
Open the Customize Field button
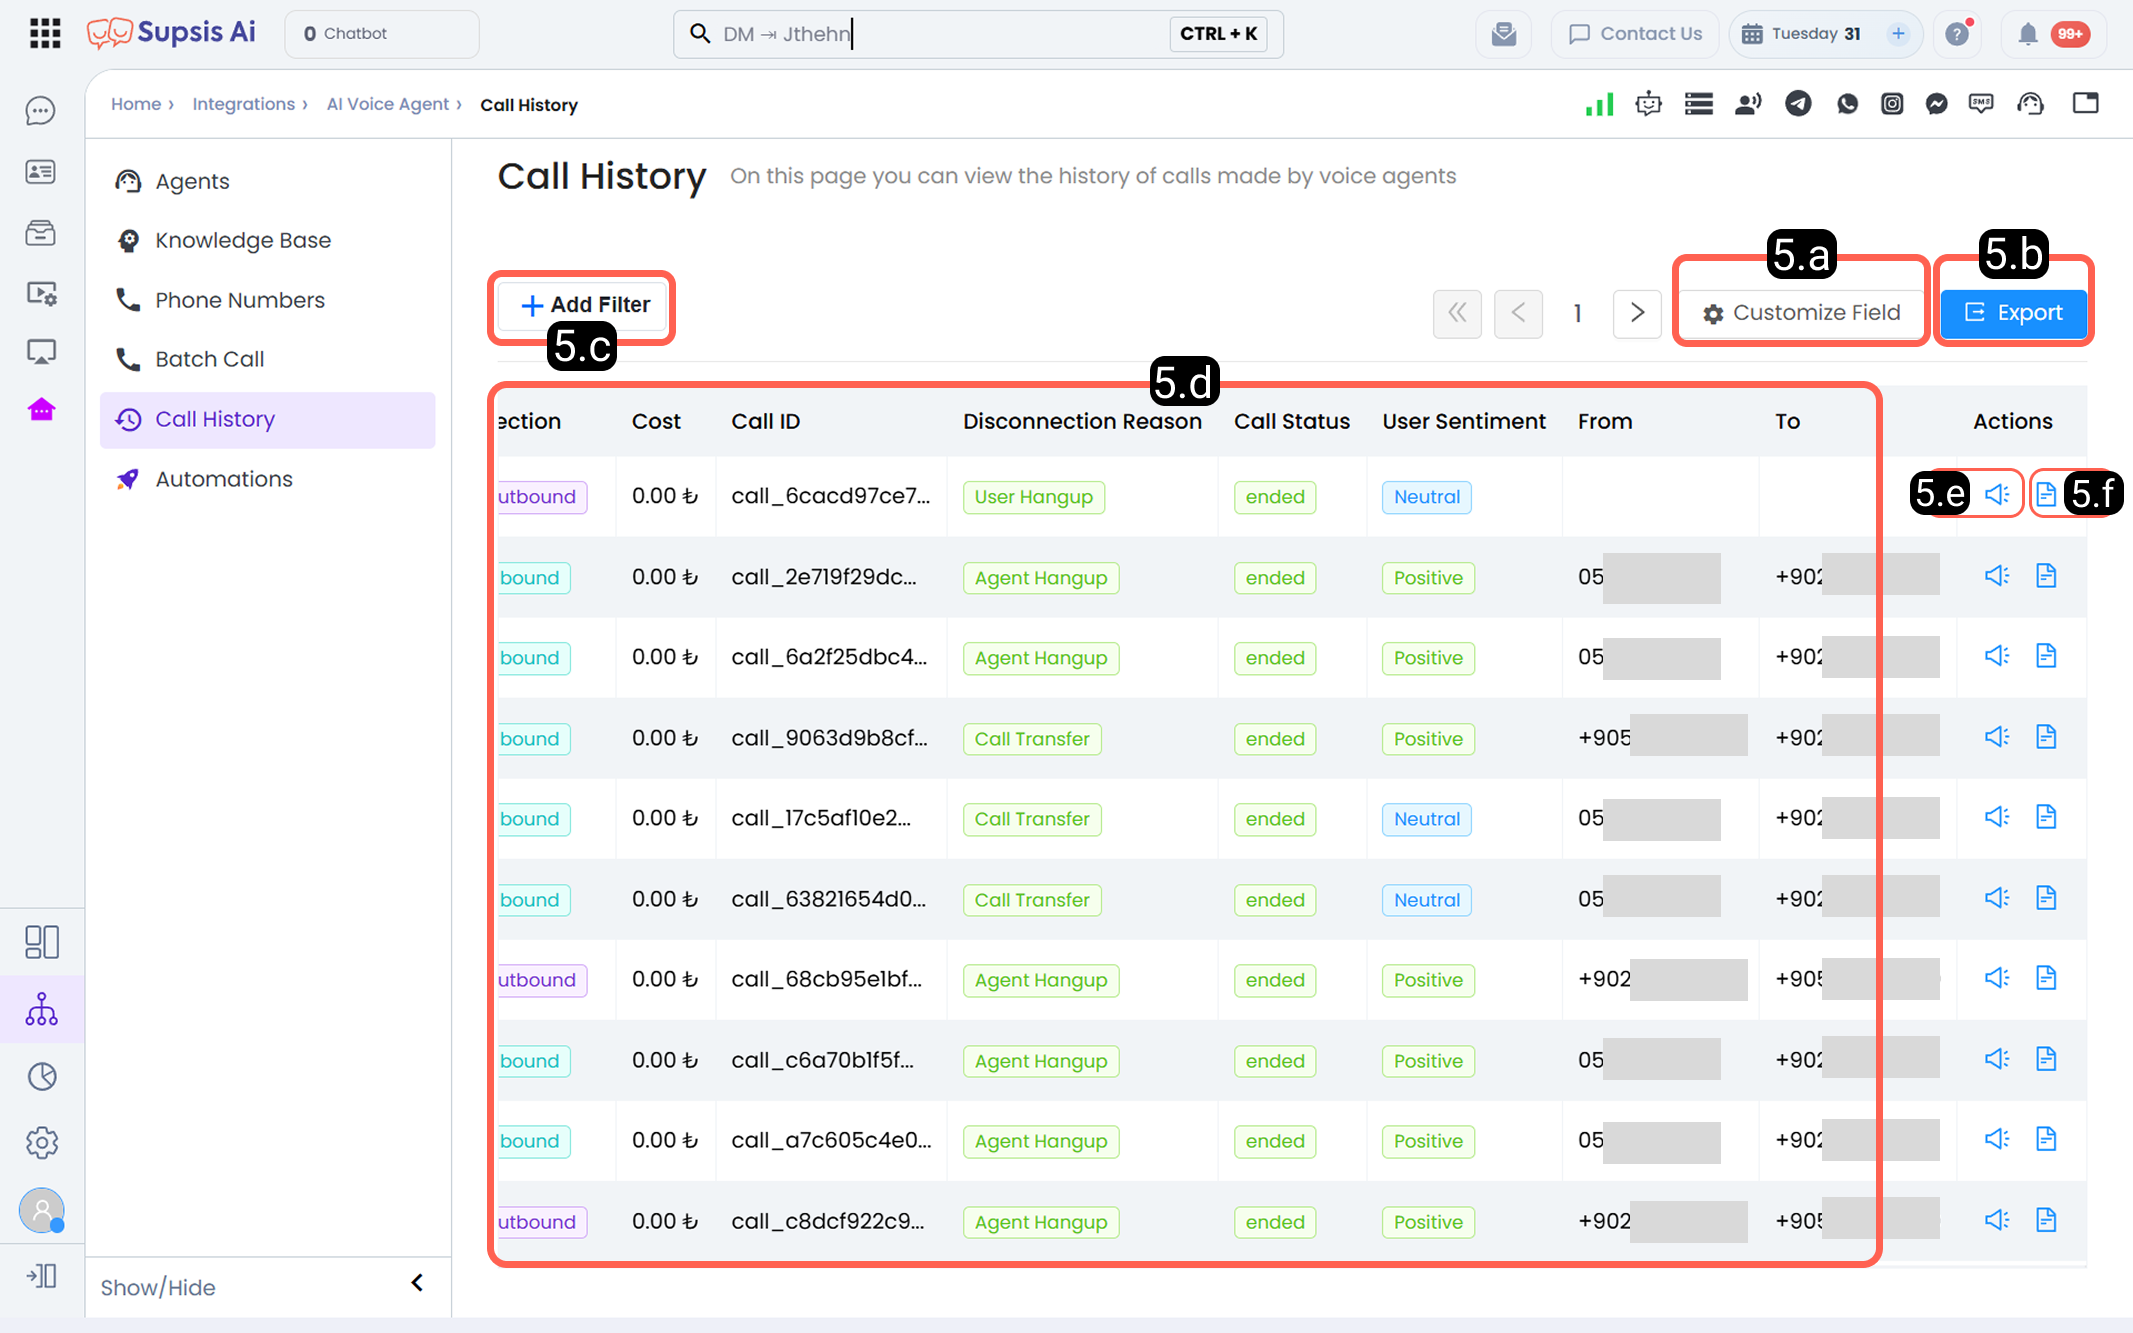tap(1801, 313)
